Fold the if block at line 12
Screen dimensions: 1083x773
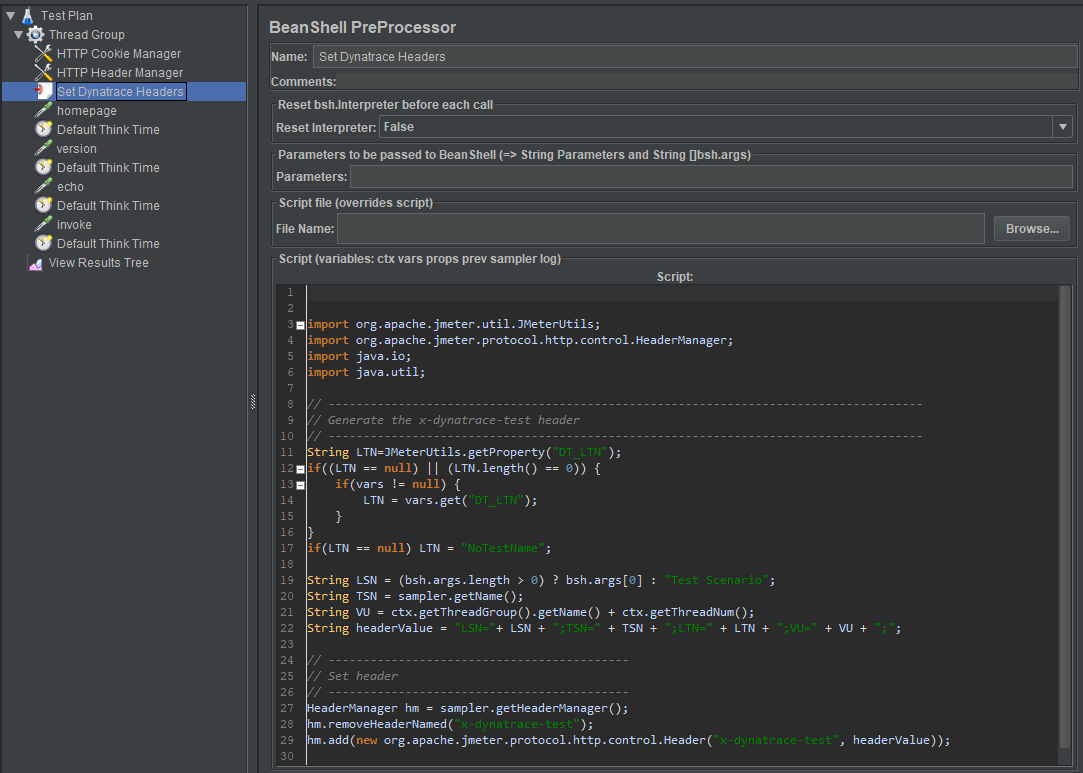[x=300, y=469]
